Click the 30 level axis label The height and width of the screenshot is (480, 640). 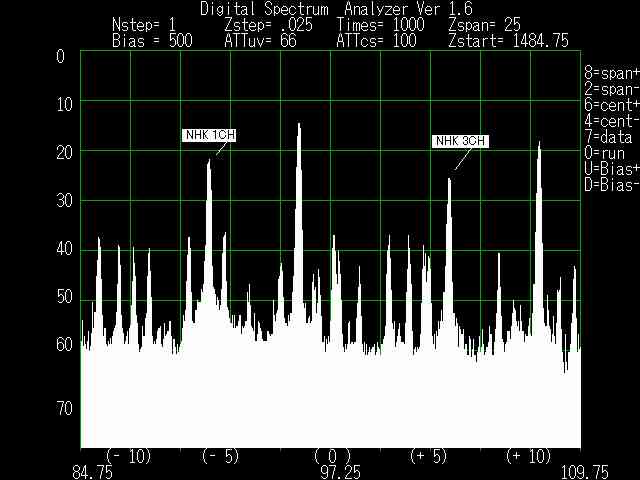coord(64,201)
